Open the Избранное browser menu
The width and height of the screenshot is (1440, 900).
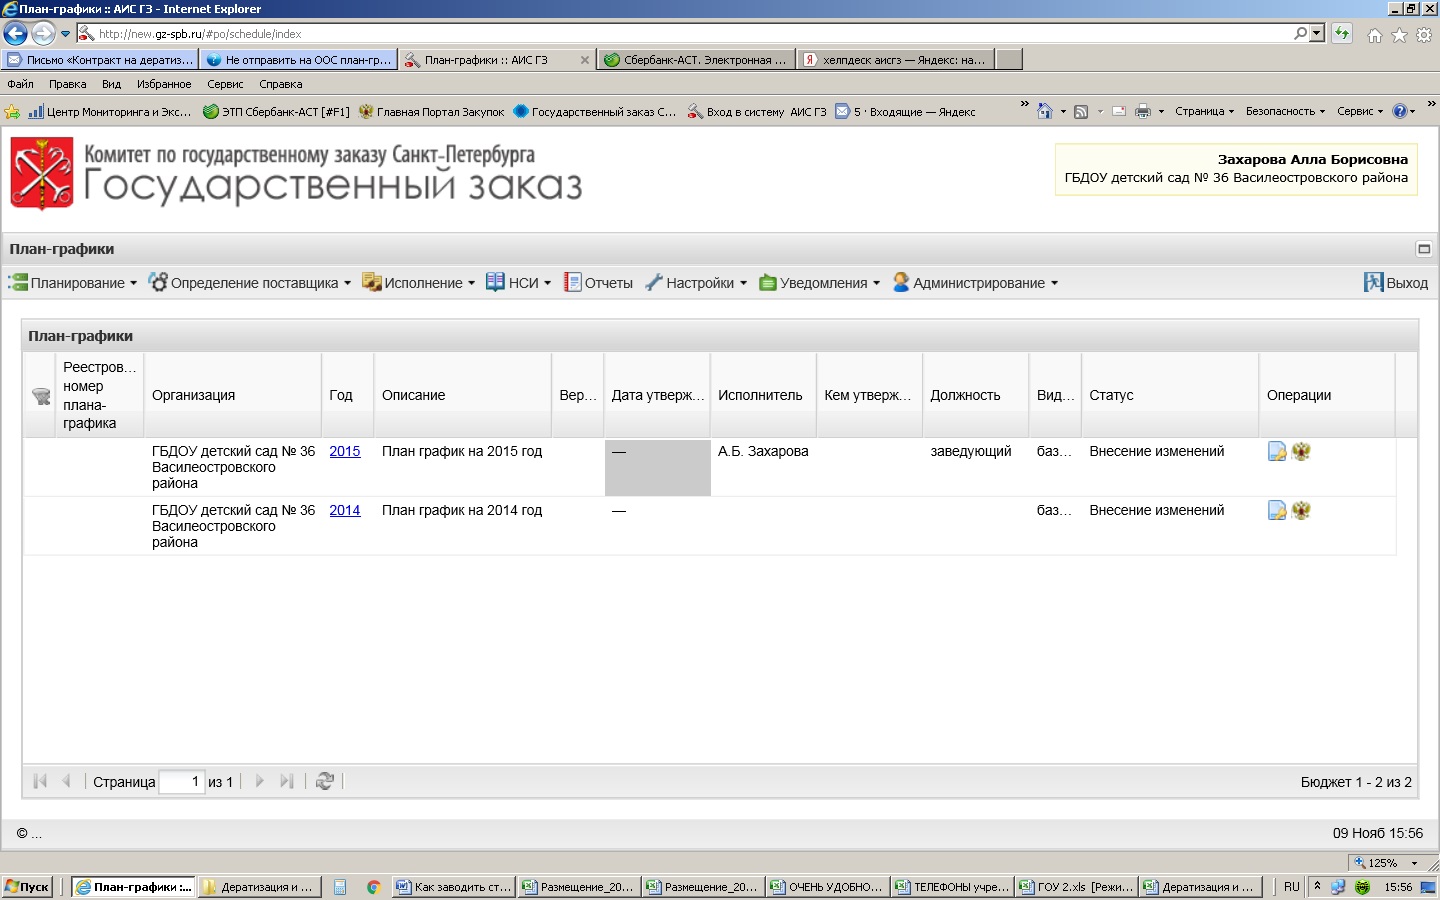[x=164, y=85]
